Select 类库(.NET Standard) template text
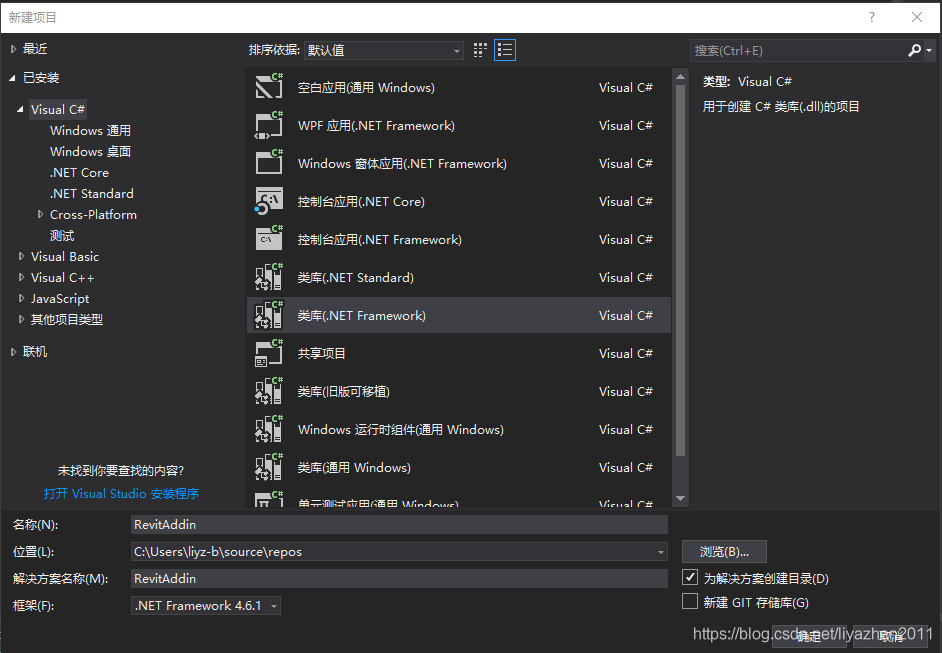This screenshot has height=653, width=942. click(x=356, y=278)
